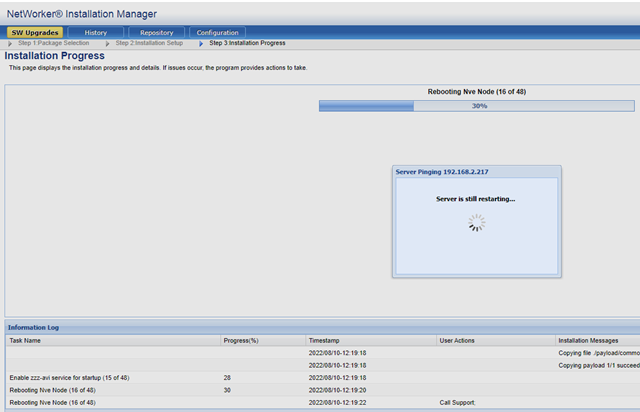Click the Server Pinging 192.168.2.217 dialog title
This screenshot has height=412, width=640.
[442, 172]
